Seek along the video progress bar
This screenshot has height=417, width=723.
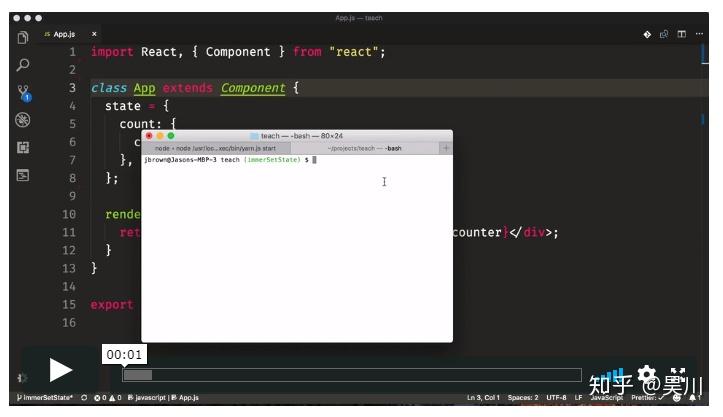[x=351, y=375]
